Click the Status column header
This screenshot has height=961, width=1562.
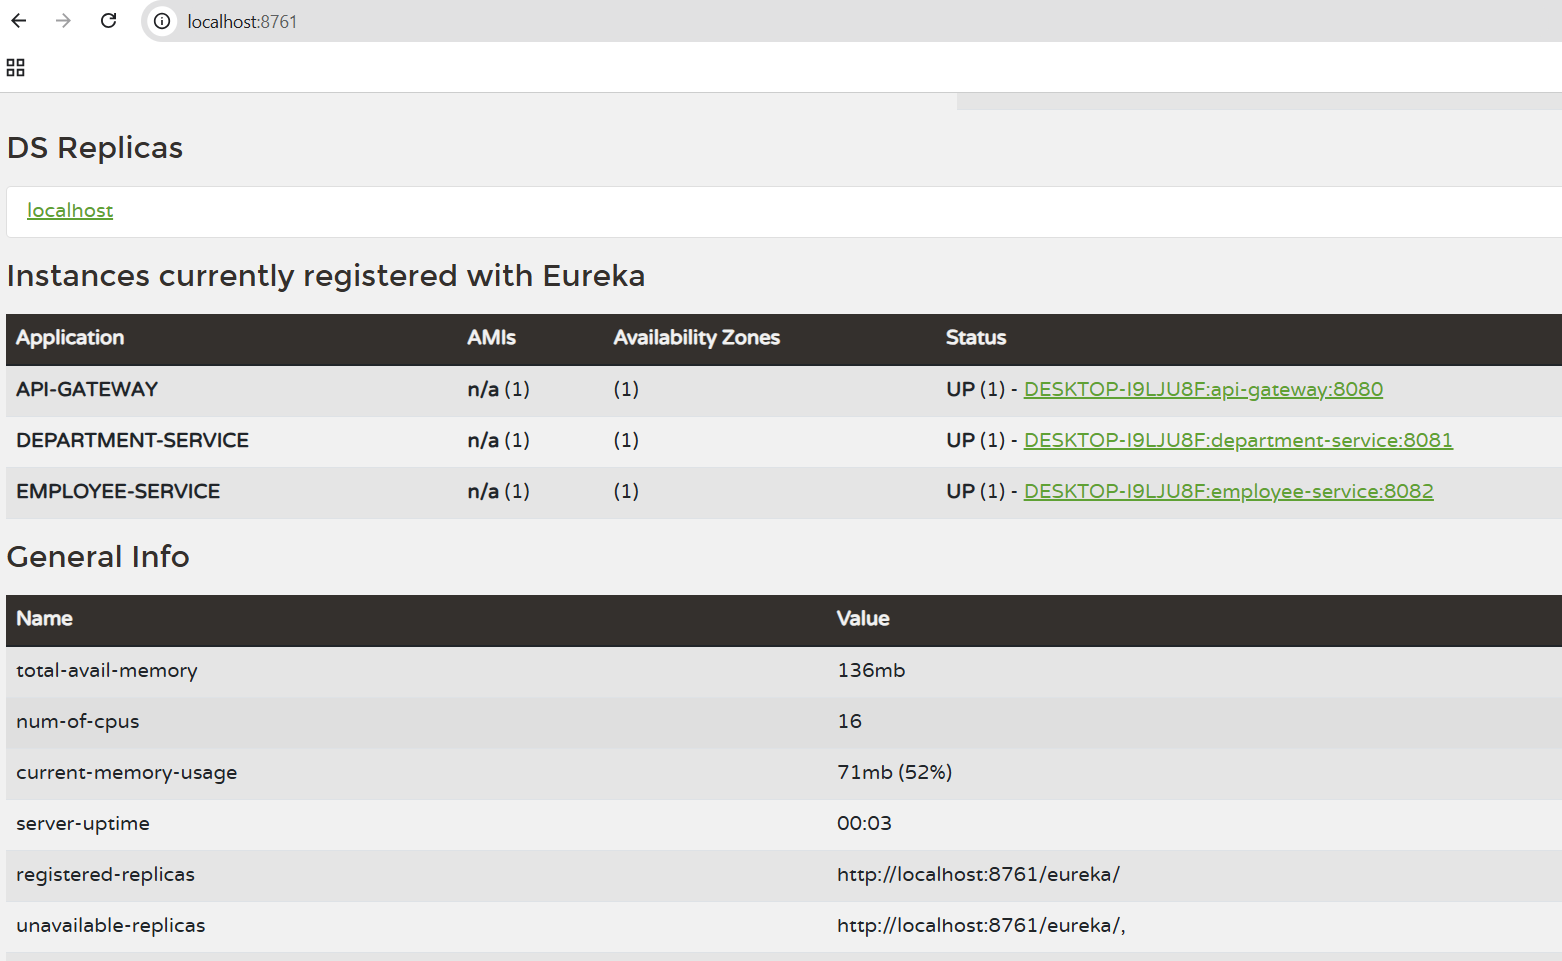coord(976,338)
